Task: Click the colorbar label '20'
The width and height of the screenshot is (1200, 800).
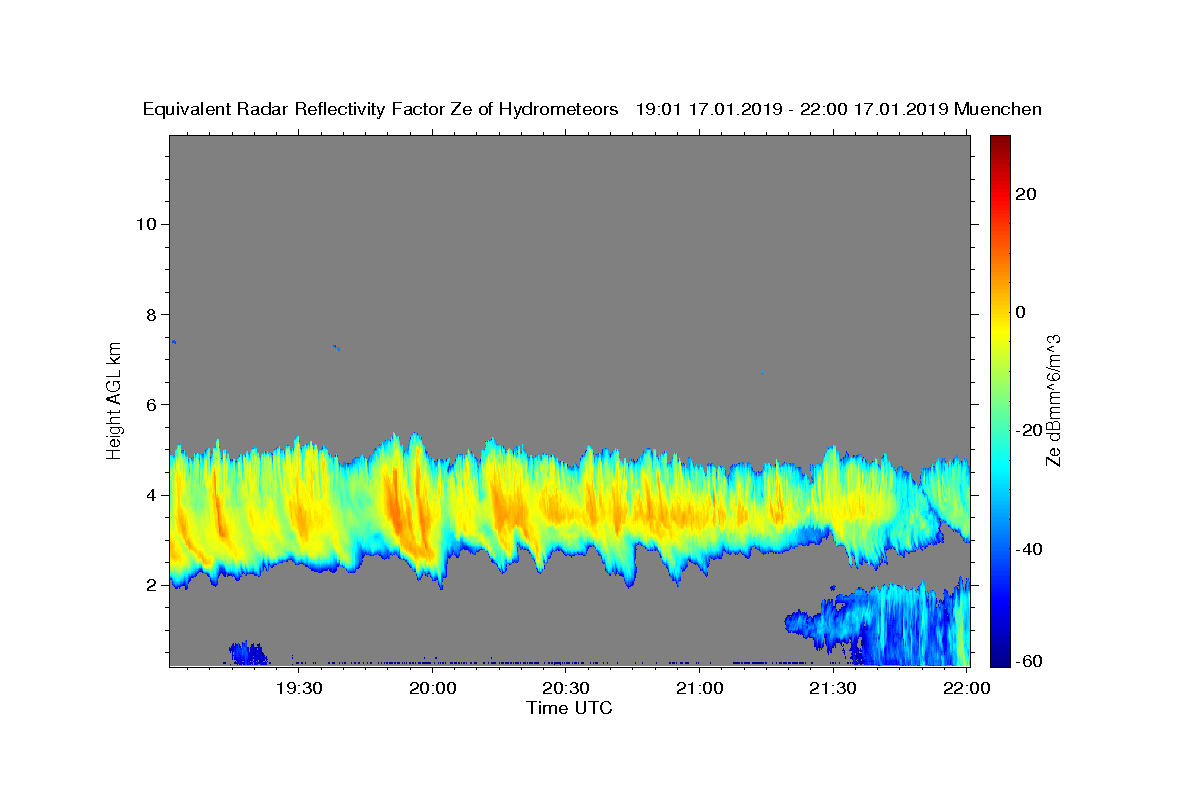Action: pos(1025,194)
